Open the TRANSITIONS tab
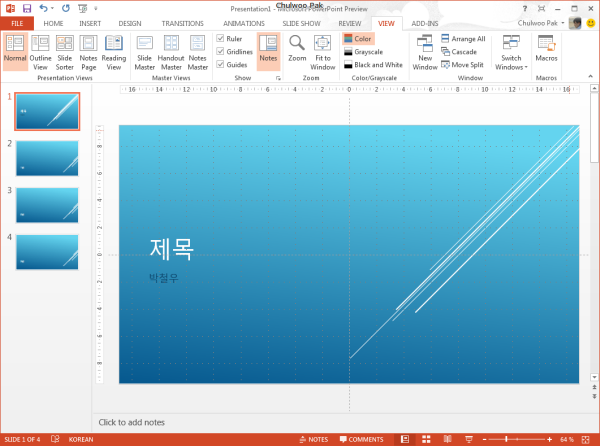 pos(183,23)
